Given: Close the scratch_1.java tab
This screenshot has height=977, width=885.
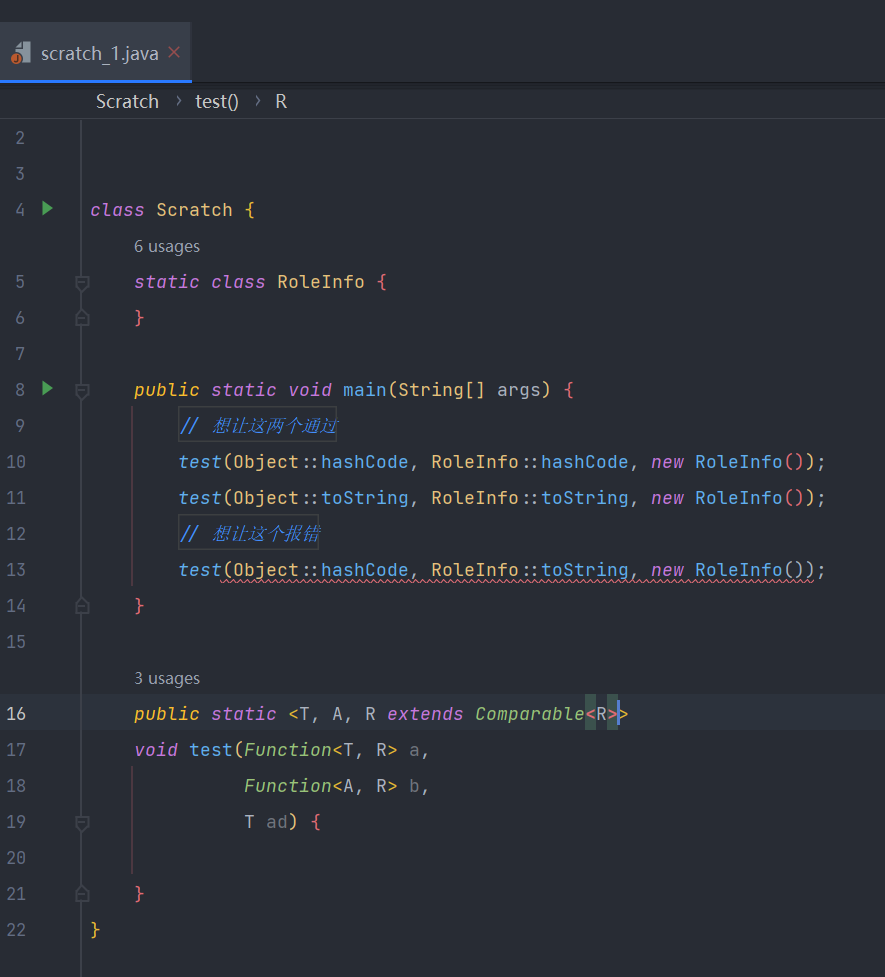Looking at the screenshot, I should (174, 52).
